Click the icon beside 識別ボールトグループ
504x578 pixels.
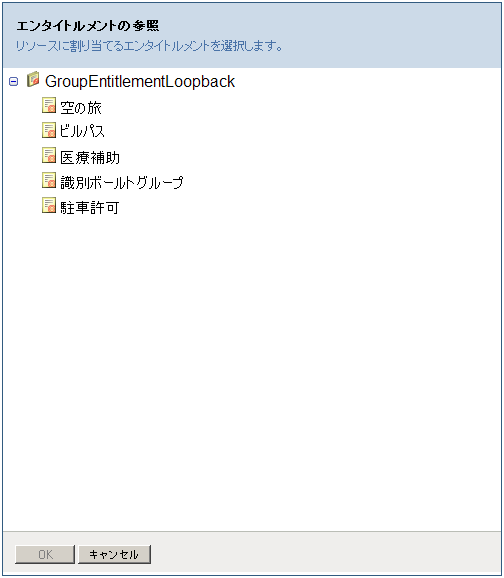[49, 180]
